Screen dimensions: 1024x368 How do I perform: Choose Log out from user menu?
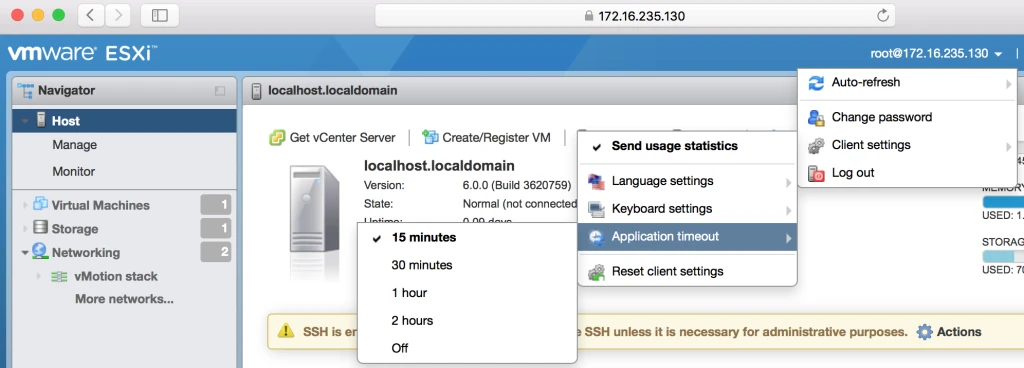(x=853, y=173)
